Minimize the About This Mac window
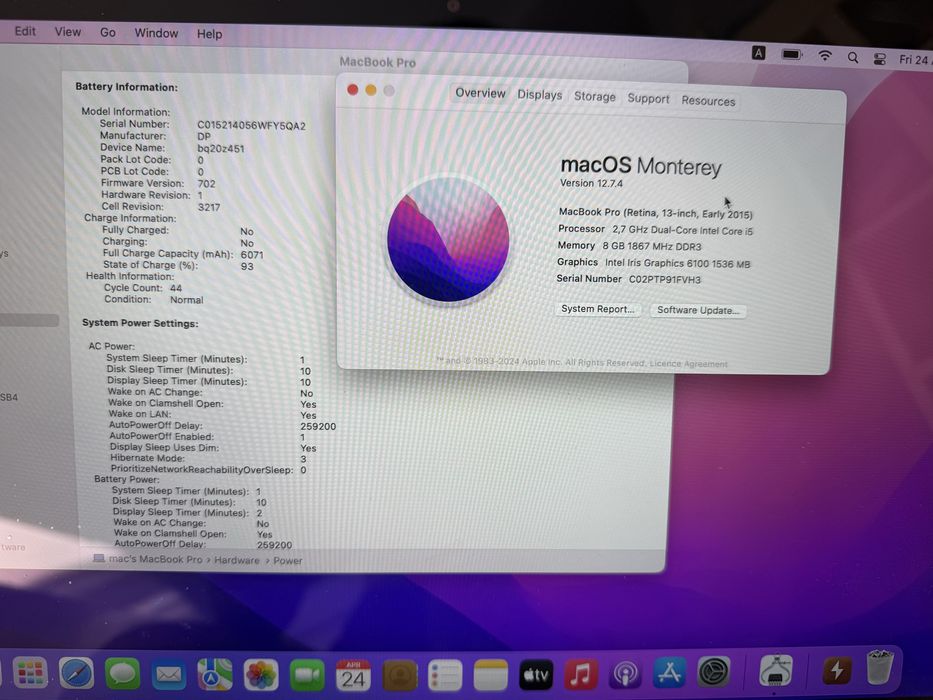This screenshot has width=933, height=700. click(371, 90)
